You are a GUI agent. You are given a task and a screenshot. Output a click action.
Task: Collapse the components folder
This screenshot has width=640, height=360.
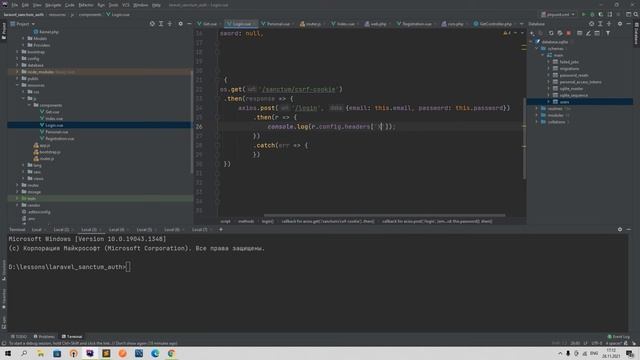[29, 105]
